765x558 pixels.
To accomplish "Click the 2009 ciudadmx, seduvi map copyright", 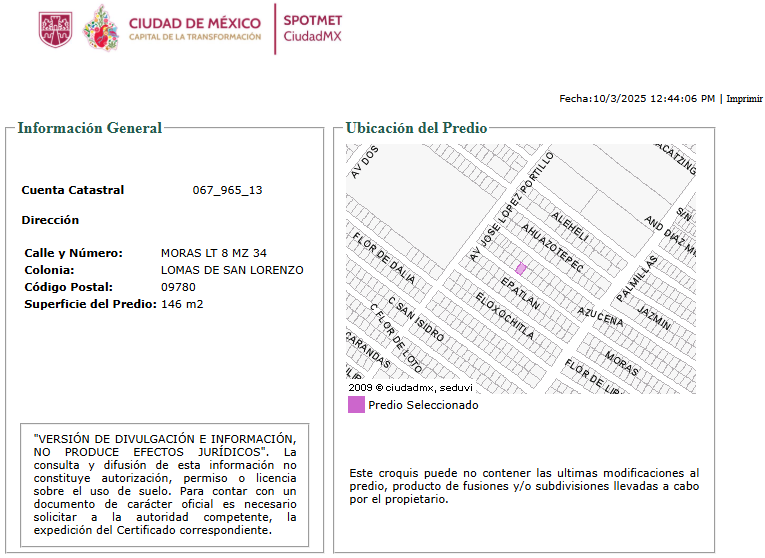I will tap(410, 388).
